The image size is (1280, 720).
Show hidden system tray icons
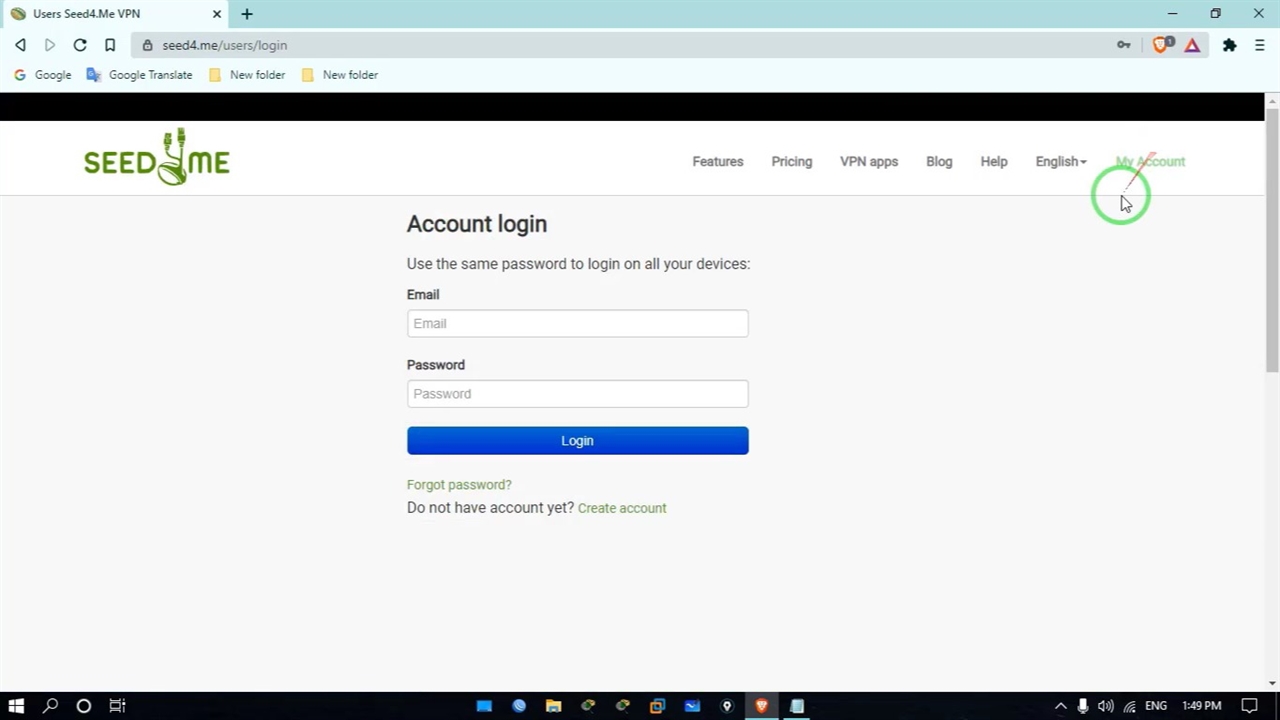(1060, 706)
